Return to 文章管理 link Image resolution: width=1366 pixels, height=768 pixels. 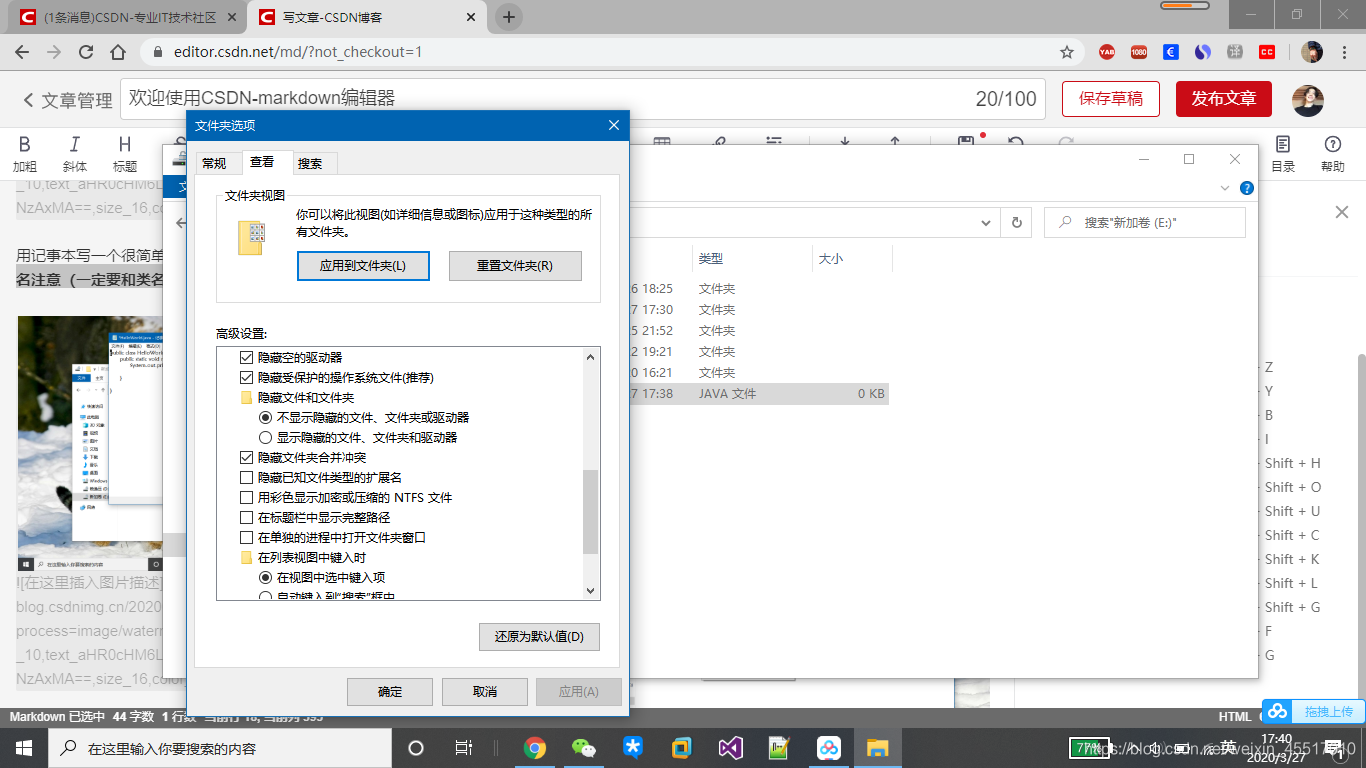pos(68,100)
